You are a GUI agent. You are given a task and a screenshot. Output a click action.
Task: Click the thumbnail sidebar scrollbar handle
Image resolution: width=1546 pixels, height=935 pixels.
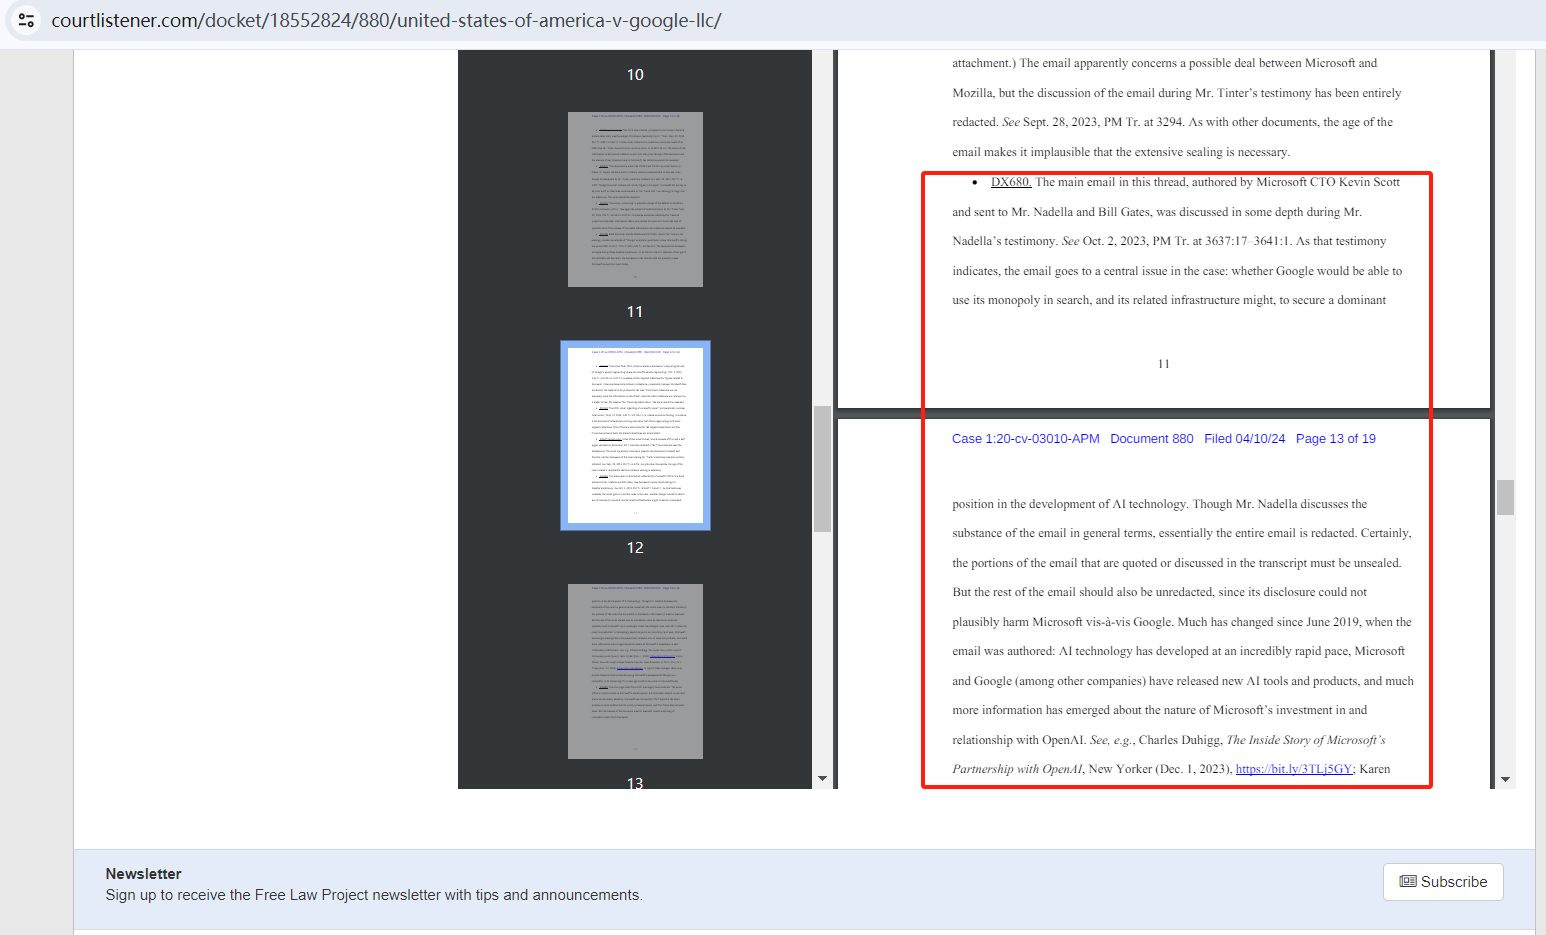(x=822, y=468)
